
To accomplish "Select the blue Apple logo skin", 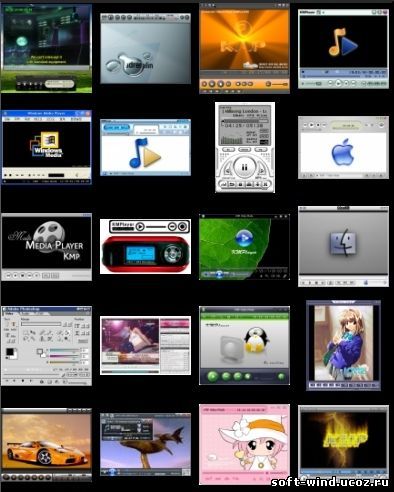I will point(343,147).
